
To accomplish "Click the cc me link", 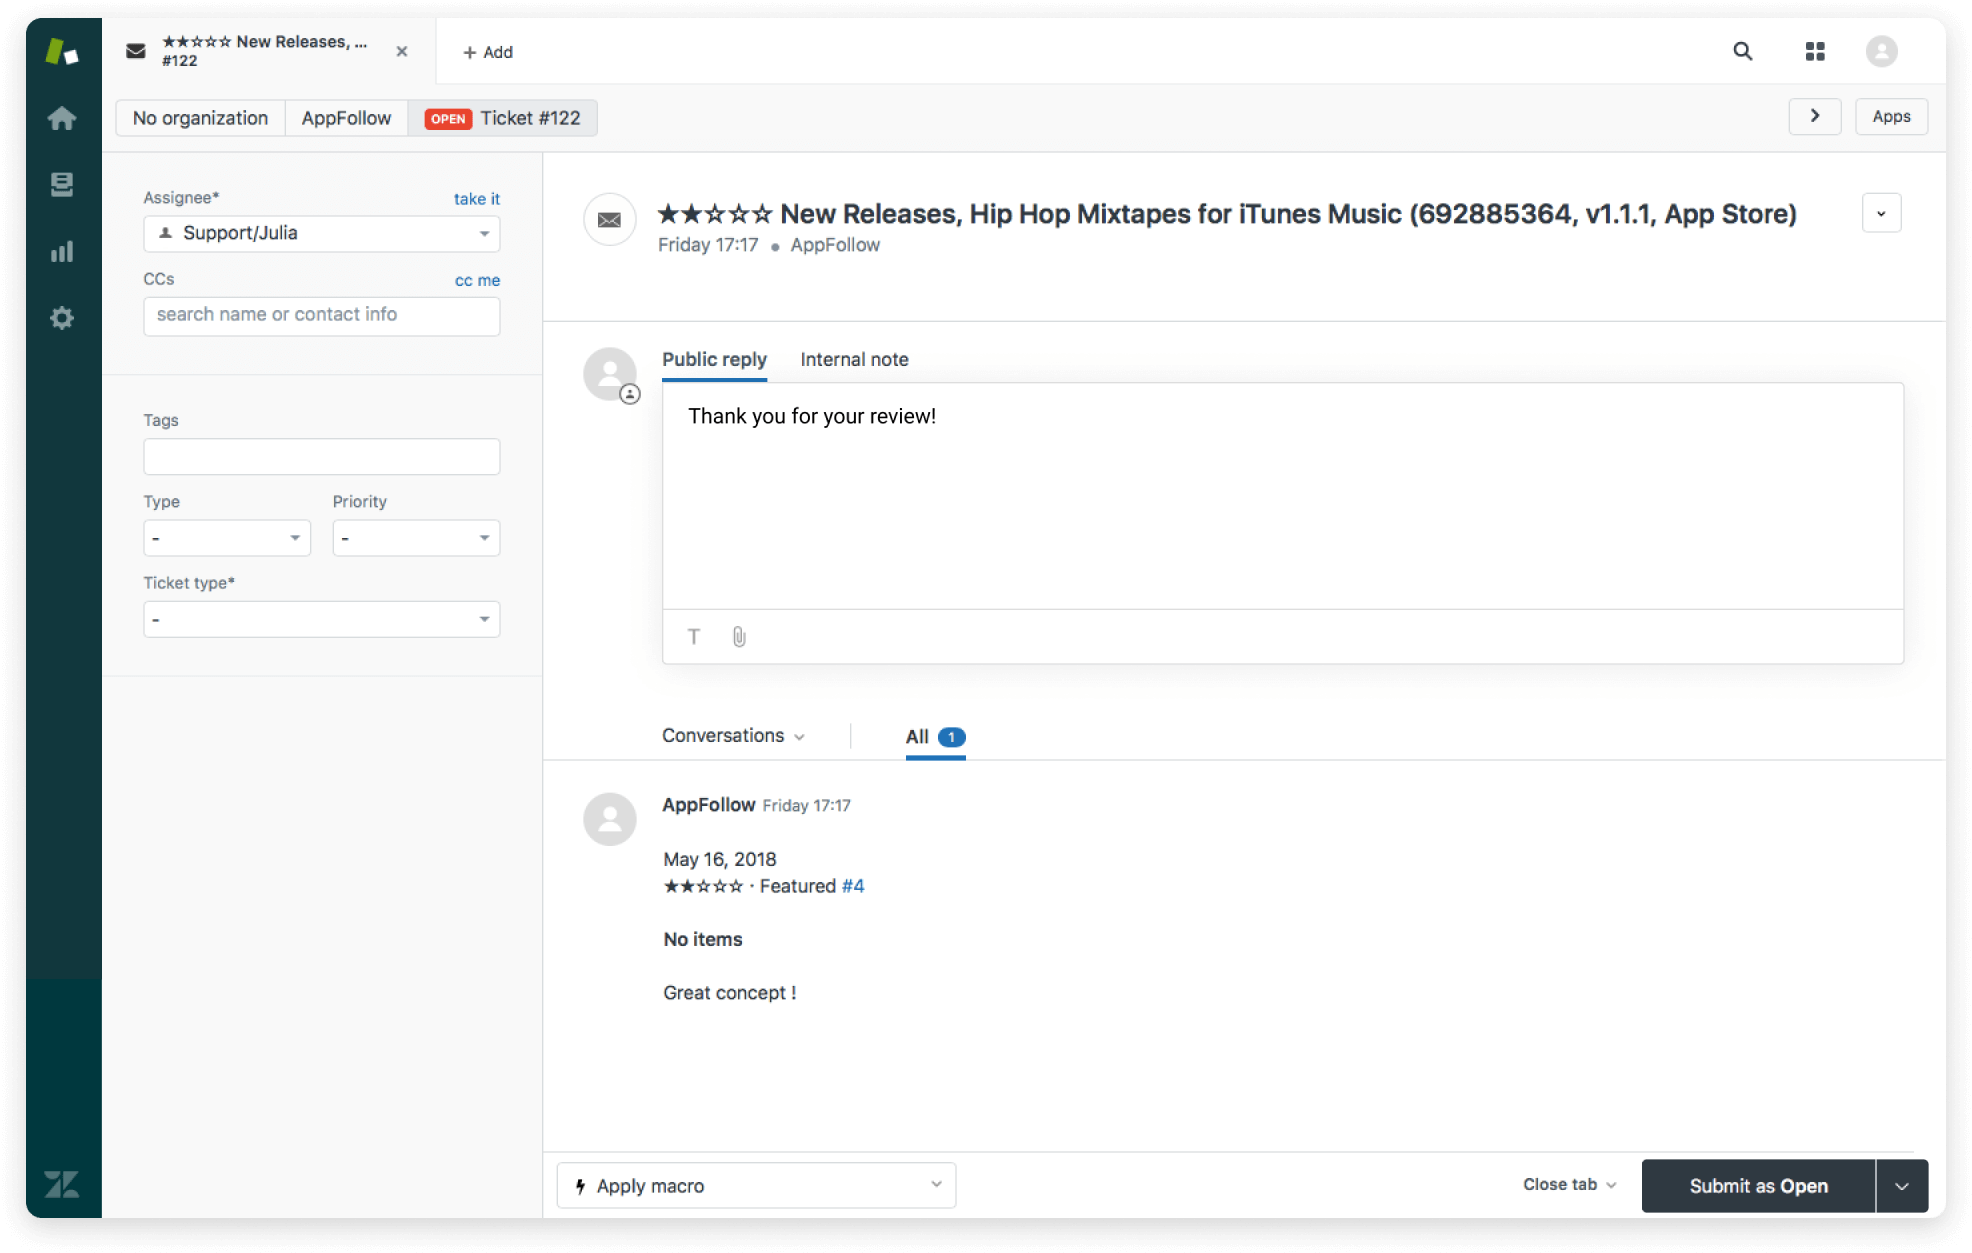I will point(477,280).
